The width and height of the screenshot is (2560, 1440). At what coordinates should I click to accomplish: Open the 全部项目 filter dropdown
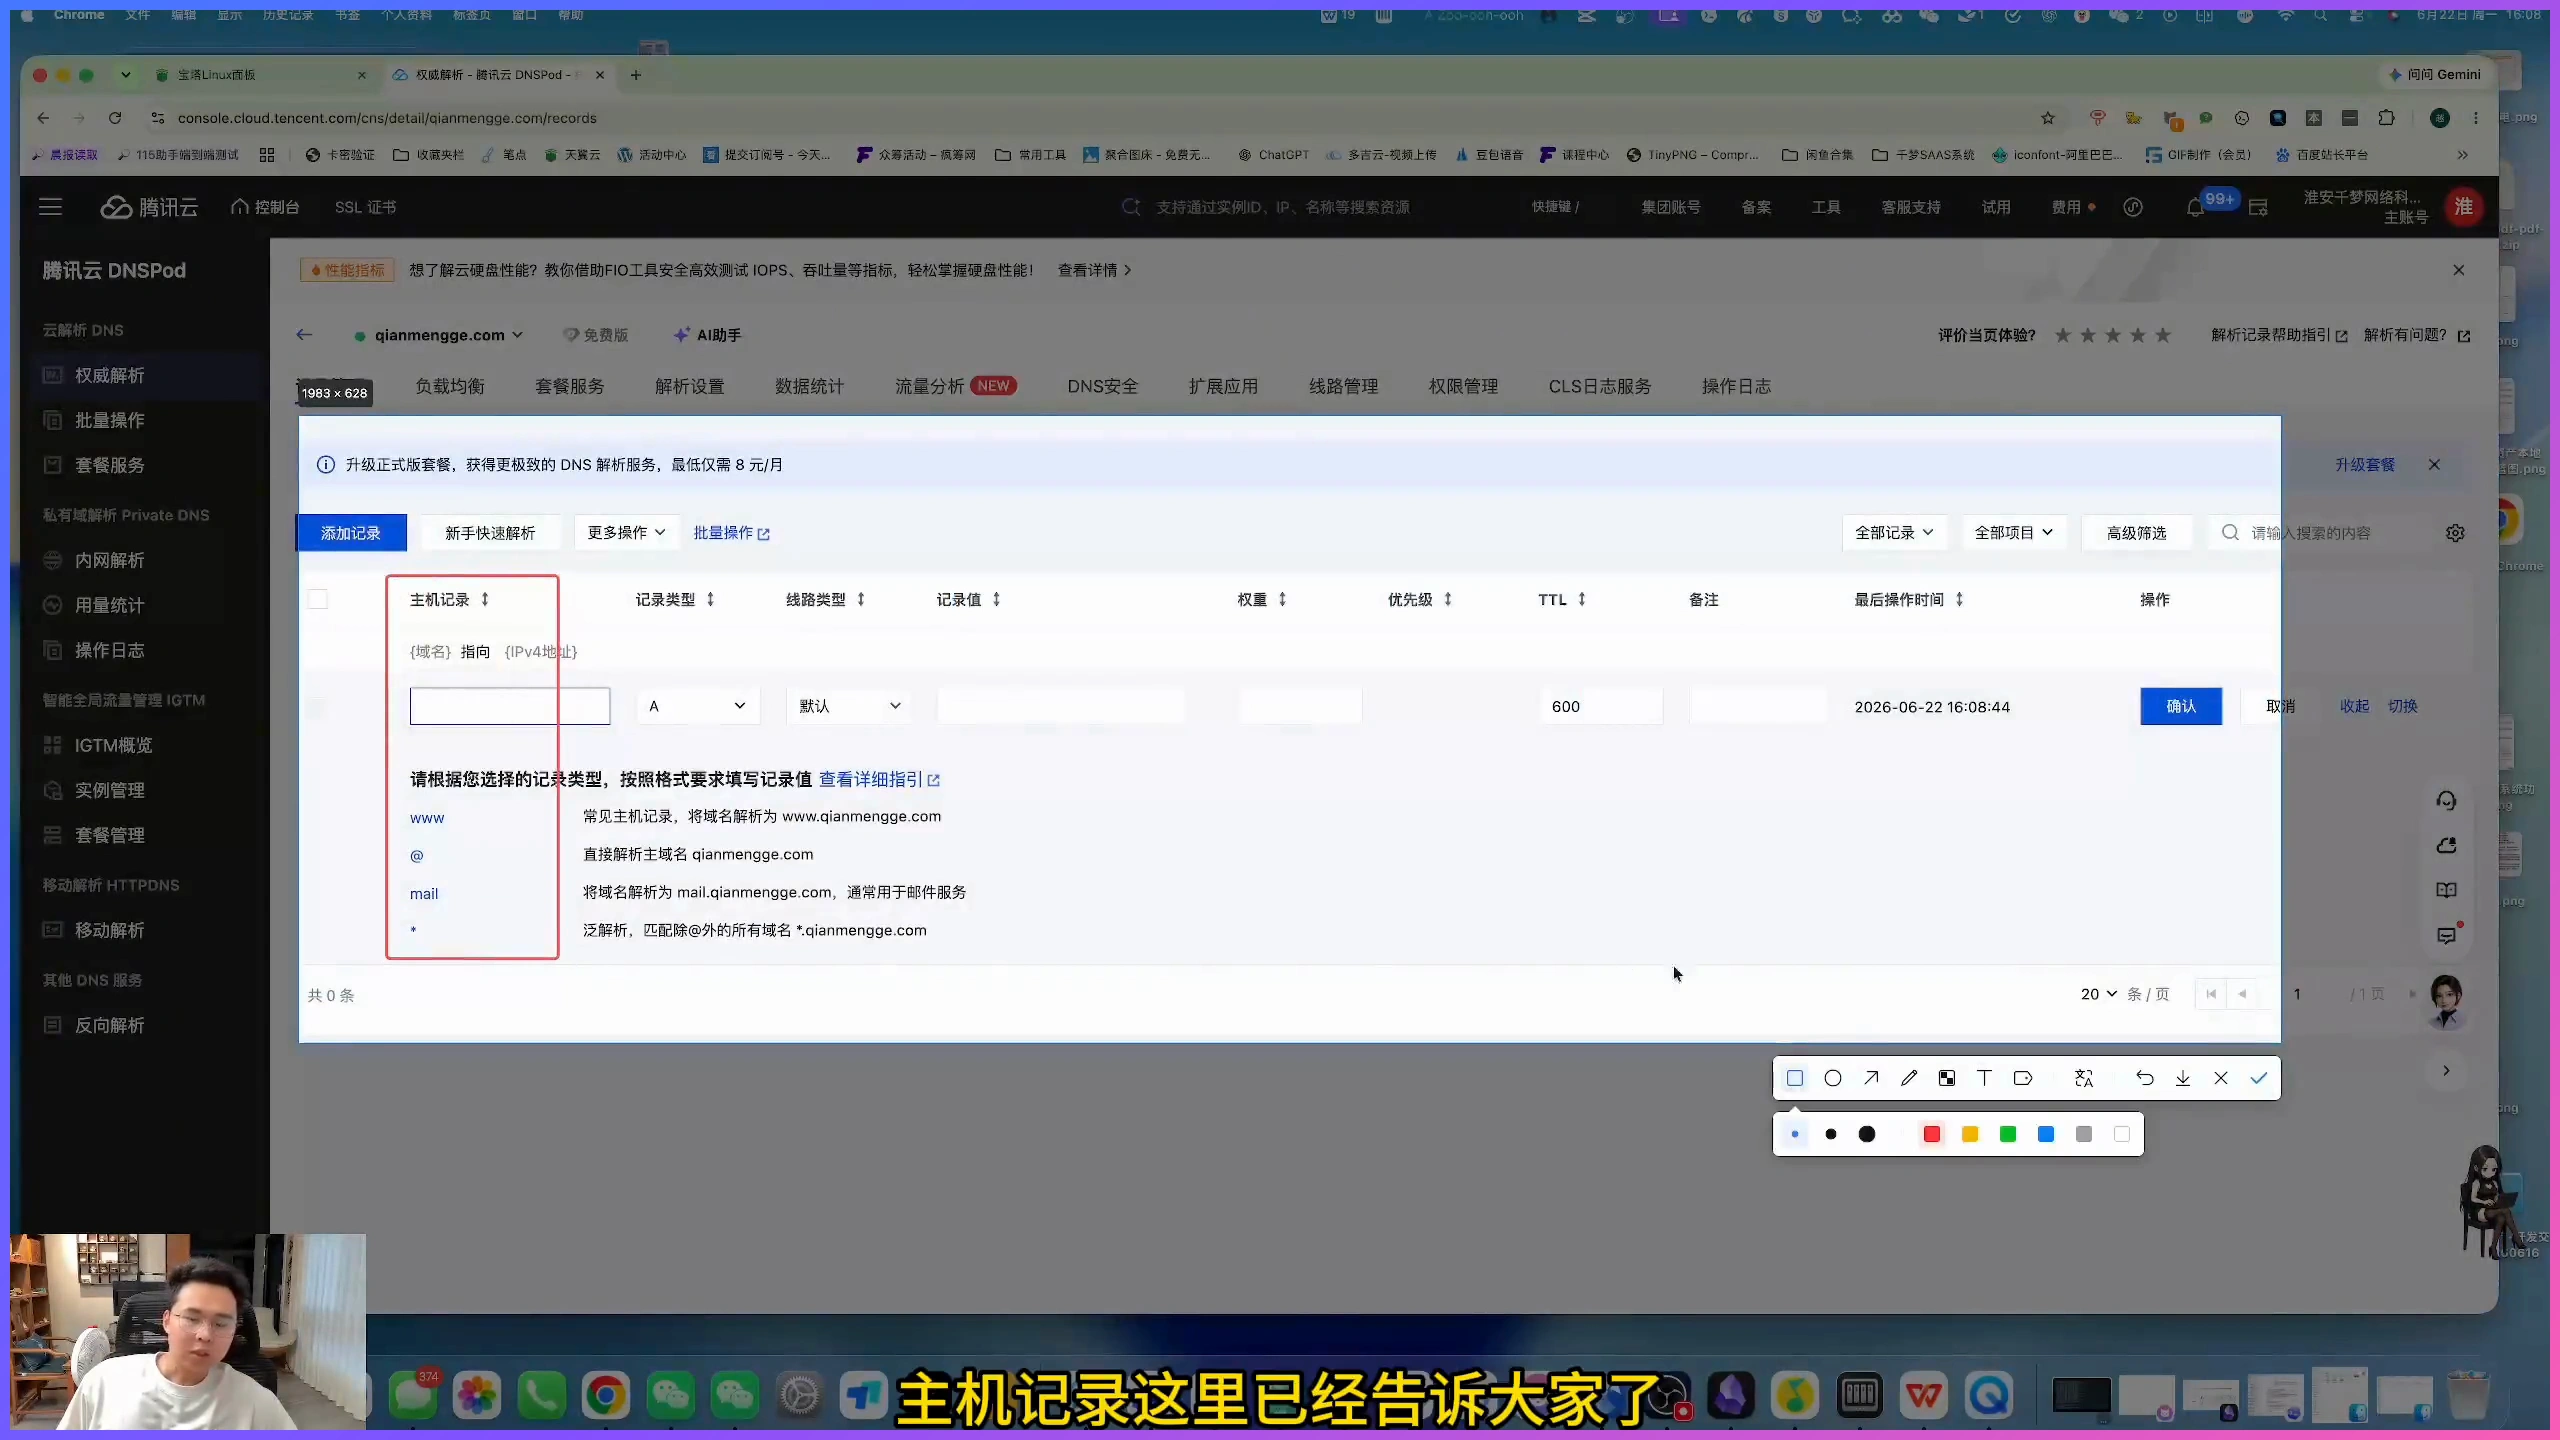[x=2014, y=533]
